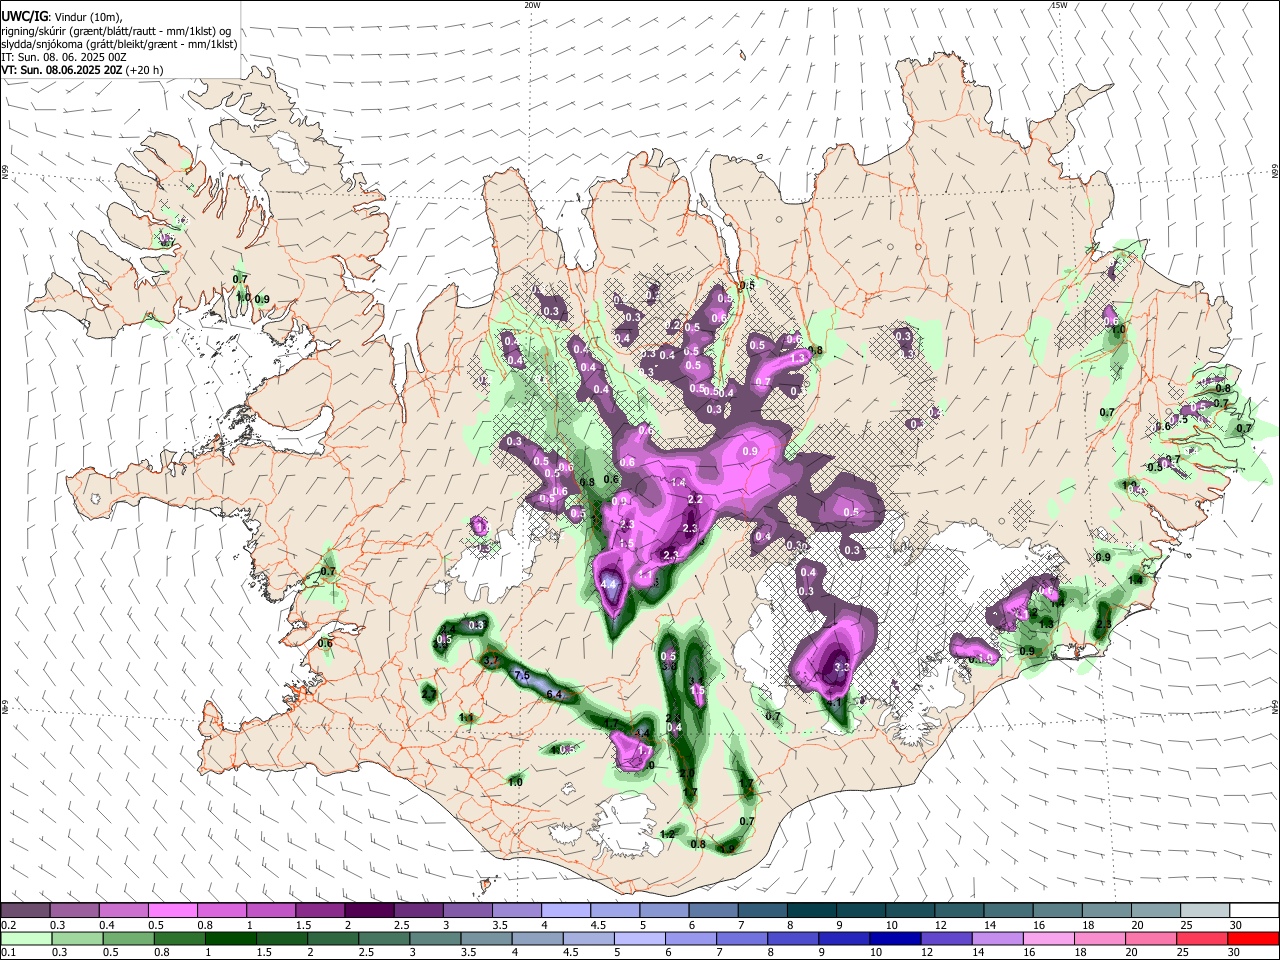The height and width of the screenshot is (960, 1280).
Task: Click the violet bottom-row swatch labeled 12
Action: [x=945, y=938]
